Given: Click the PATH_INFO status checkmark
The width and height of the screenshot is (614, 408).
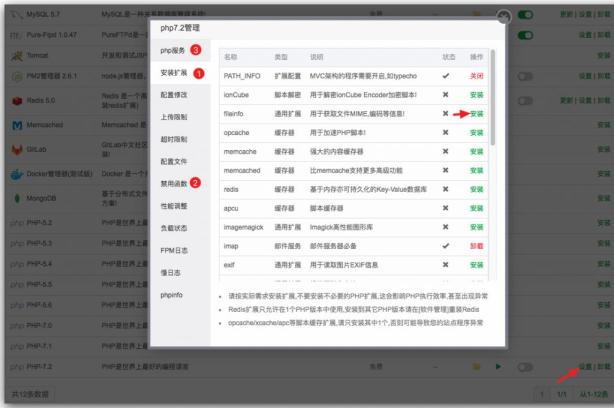Looking at the screenshot, I should pos(446,76).
